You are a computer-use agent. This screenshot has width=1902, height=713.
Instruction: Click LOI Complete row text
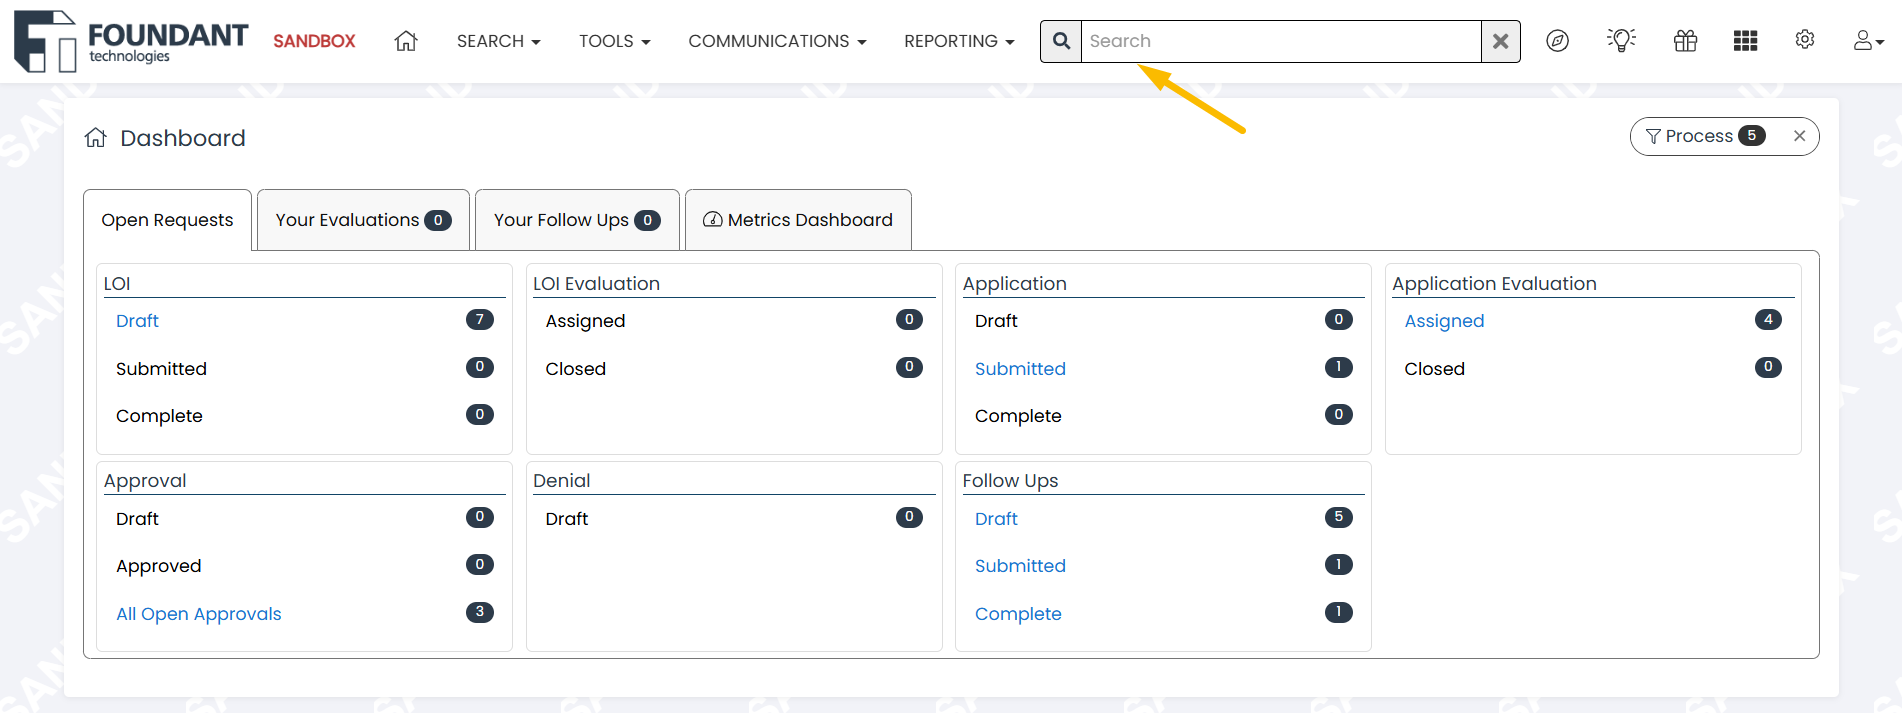[159, 416]
